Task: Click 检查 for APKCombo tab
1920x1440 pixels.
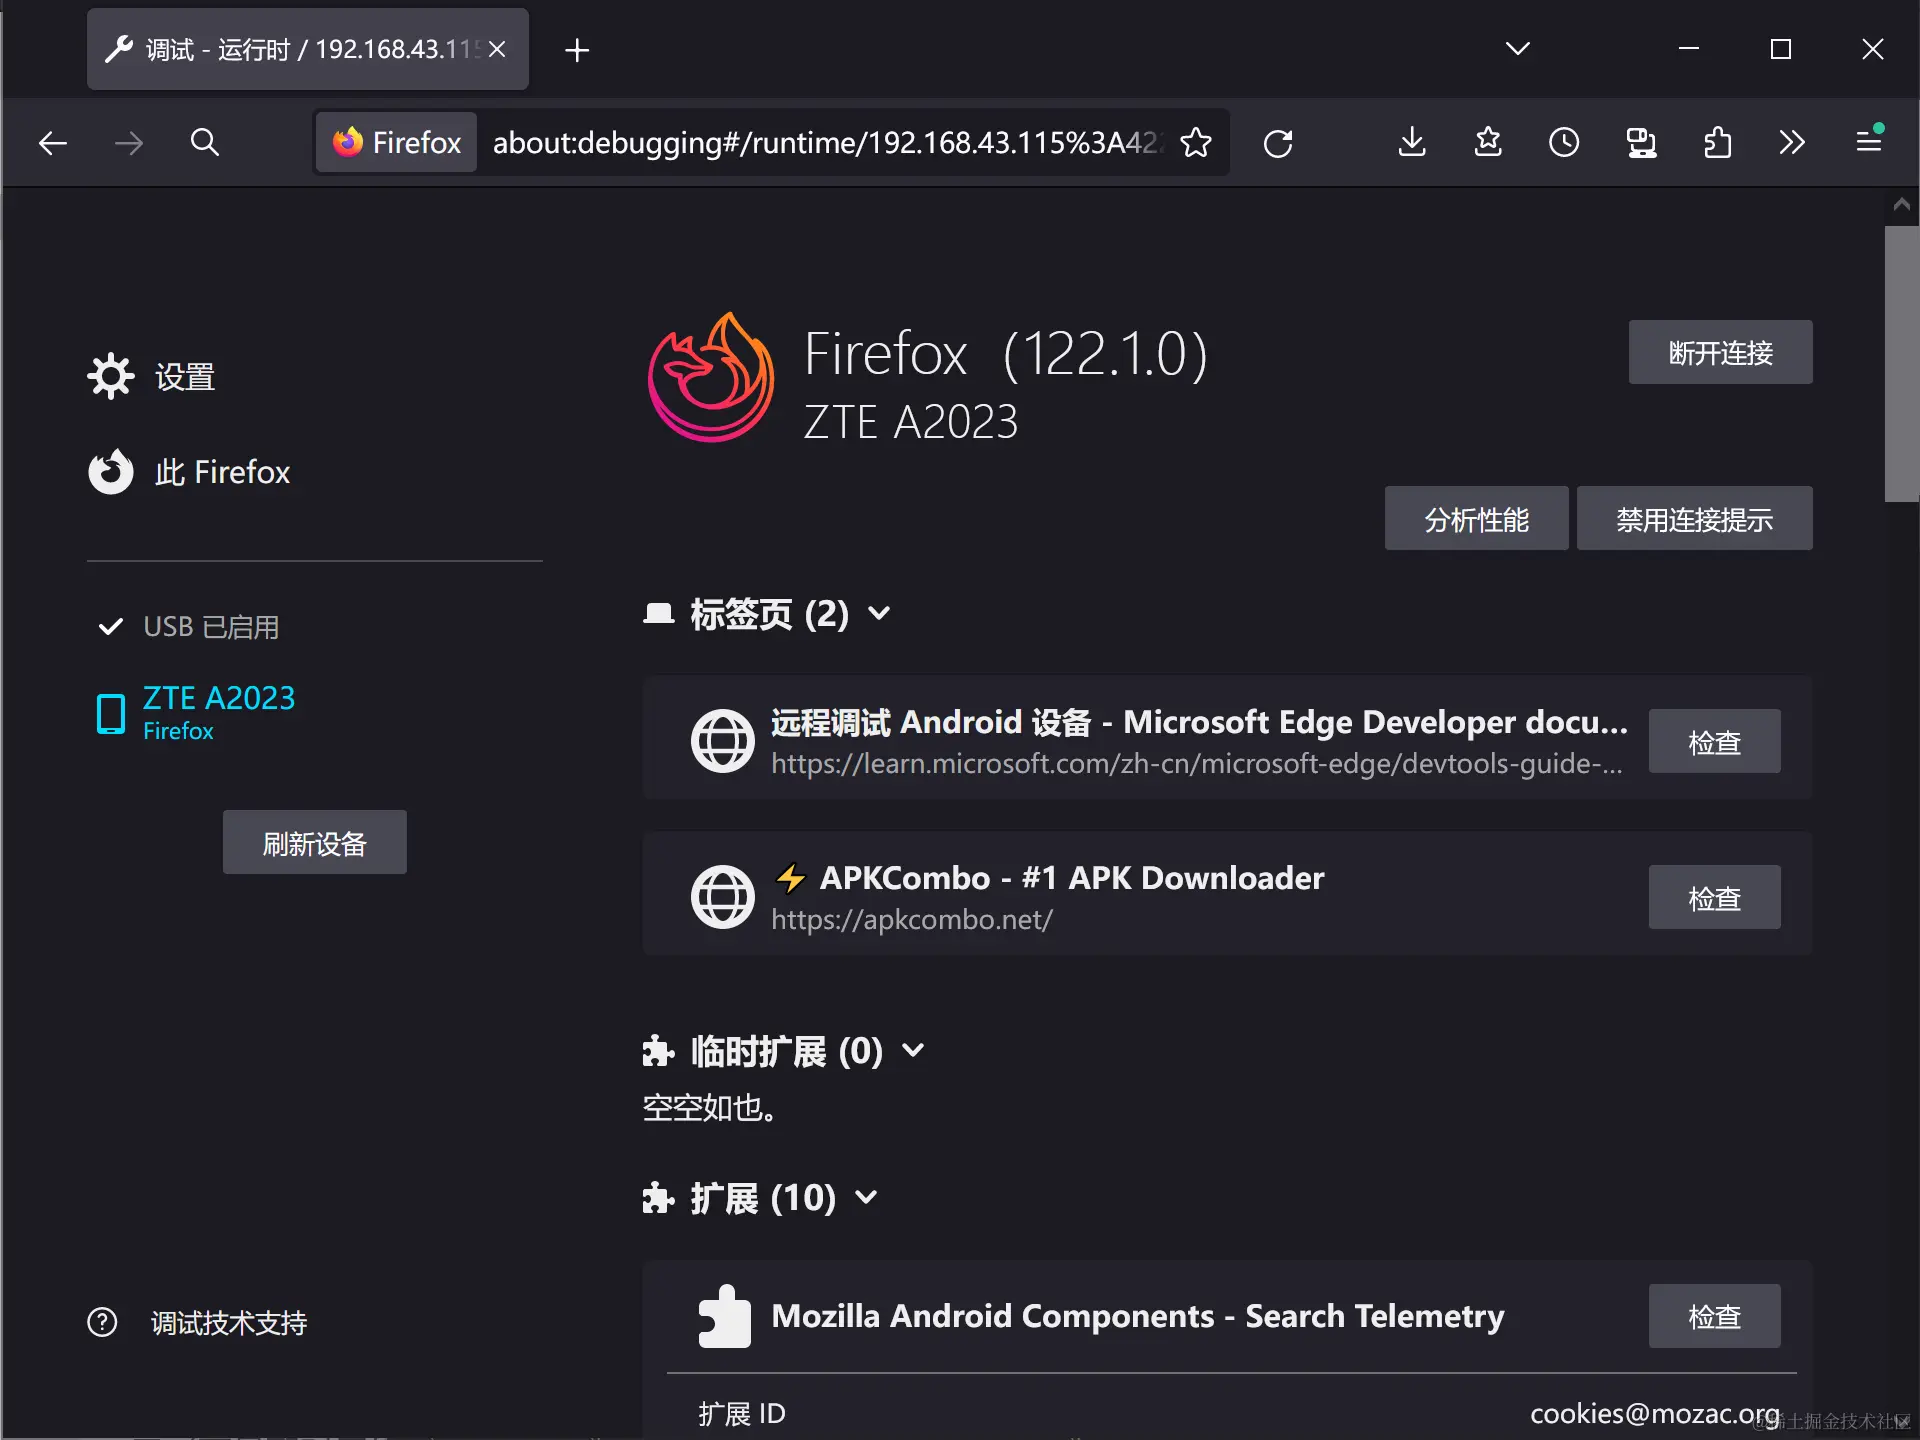Action: (1714, 898)
